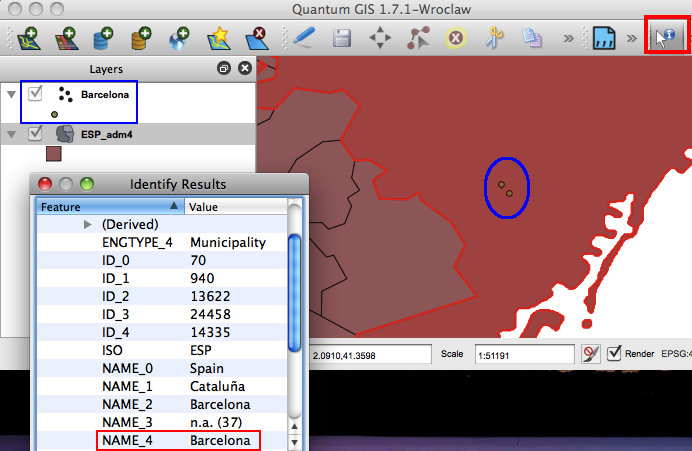Viewport: 692px width, 451px height.
Task: Toggle visibility of the Barcelona layer
Action: click(35, 94)
